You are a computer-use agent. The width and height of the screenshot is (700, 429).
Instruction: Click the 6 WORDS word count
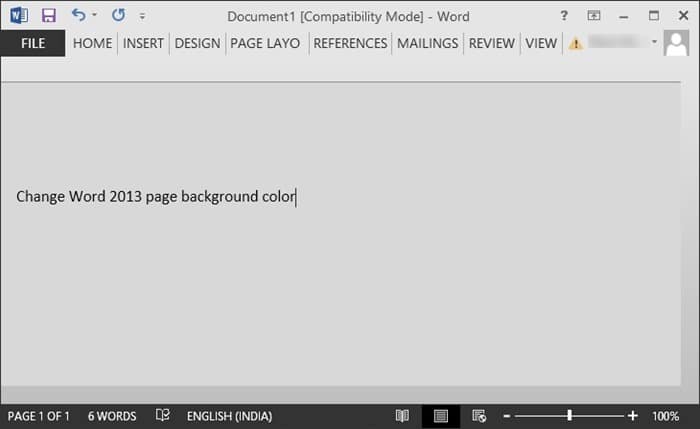coord(112,416)
